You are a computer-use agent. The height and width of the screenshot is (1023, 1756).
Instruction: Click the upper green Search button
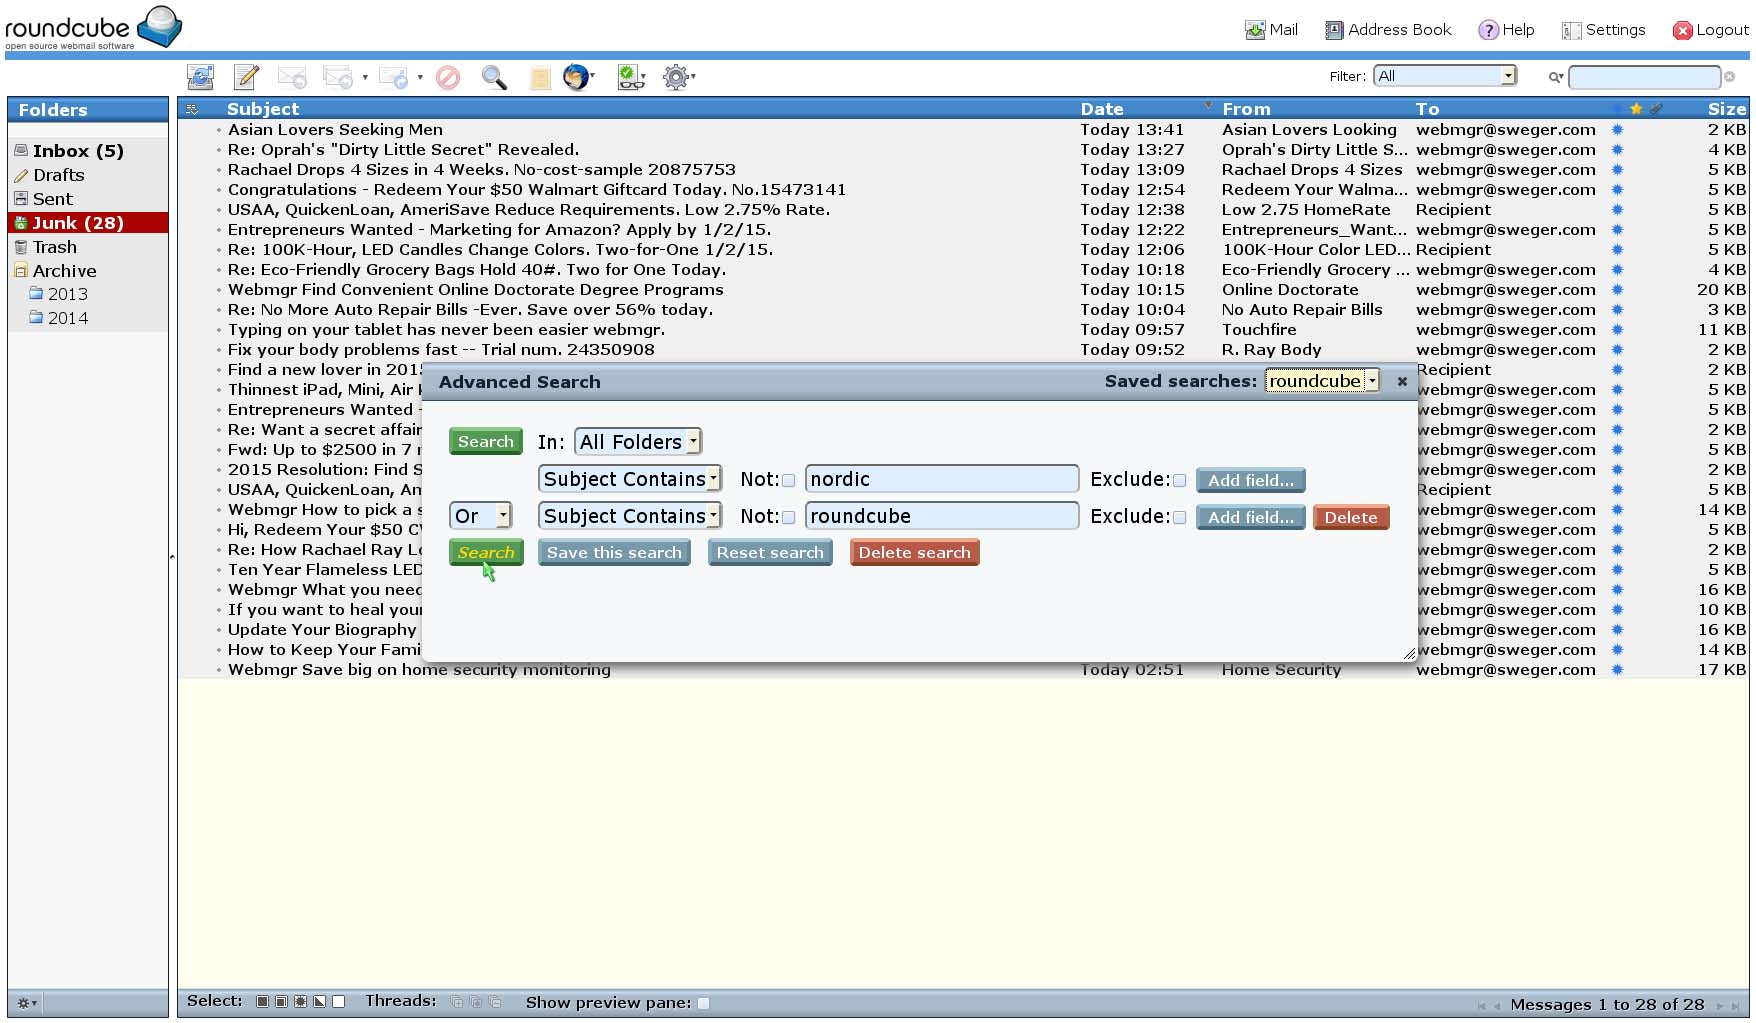coord(486,442)
